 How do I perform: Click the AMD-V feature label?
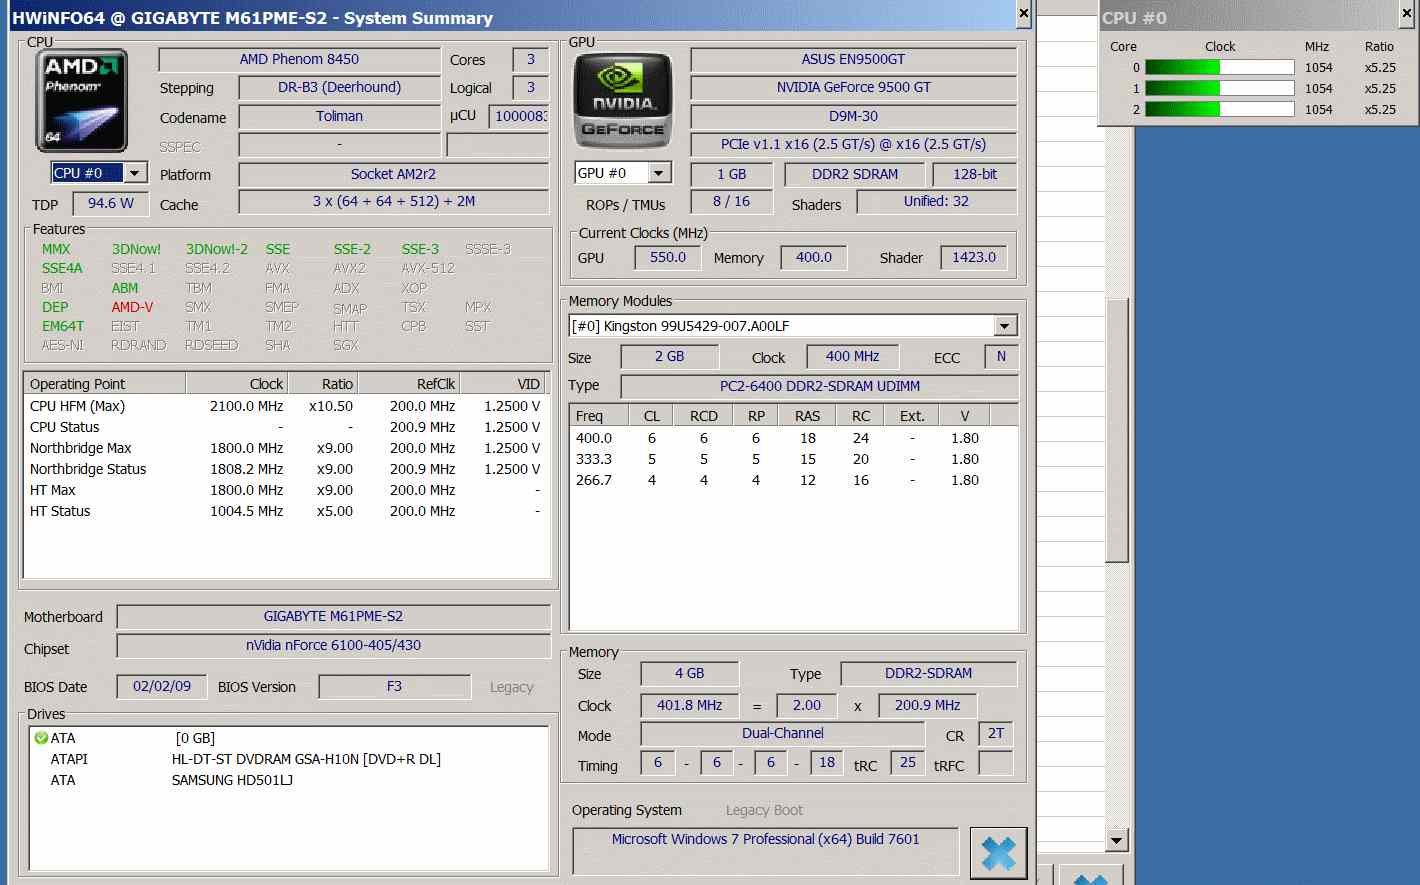point(132,307)
